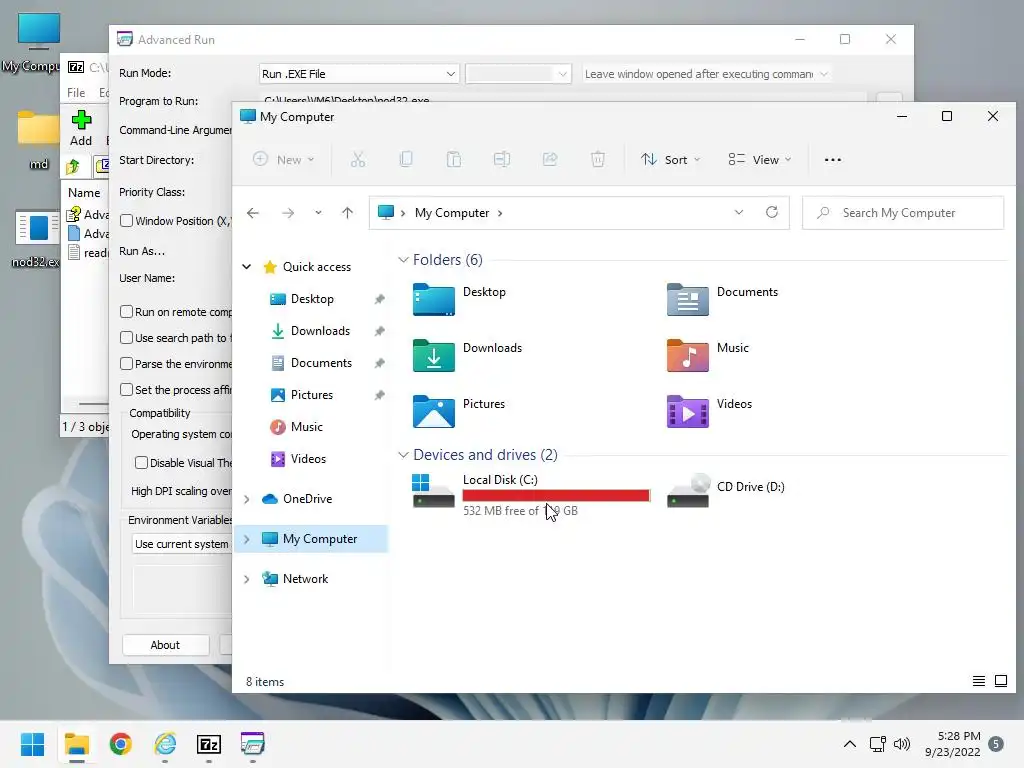Viewport: 1024px width, 768px height.
Task: Collapse the Quick access tree node
Action: click(x=247, y=266)
